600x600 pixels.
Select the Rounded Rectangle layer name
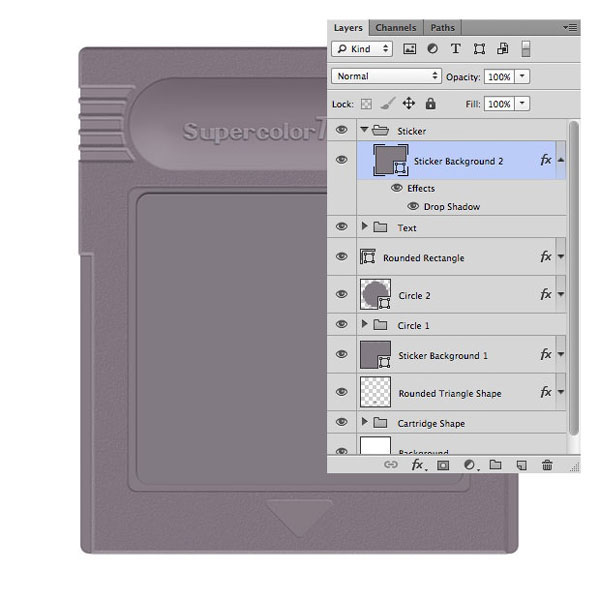(x=424, y=258)
